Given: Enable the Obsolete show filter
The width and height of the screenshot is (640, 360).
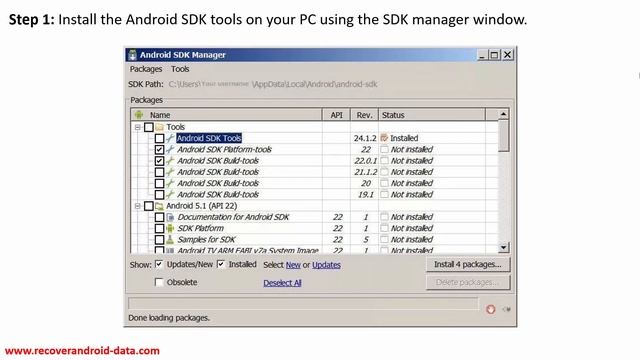Looking at the screenshot, I should click(159, 282).
